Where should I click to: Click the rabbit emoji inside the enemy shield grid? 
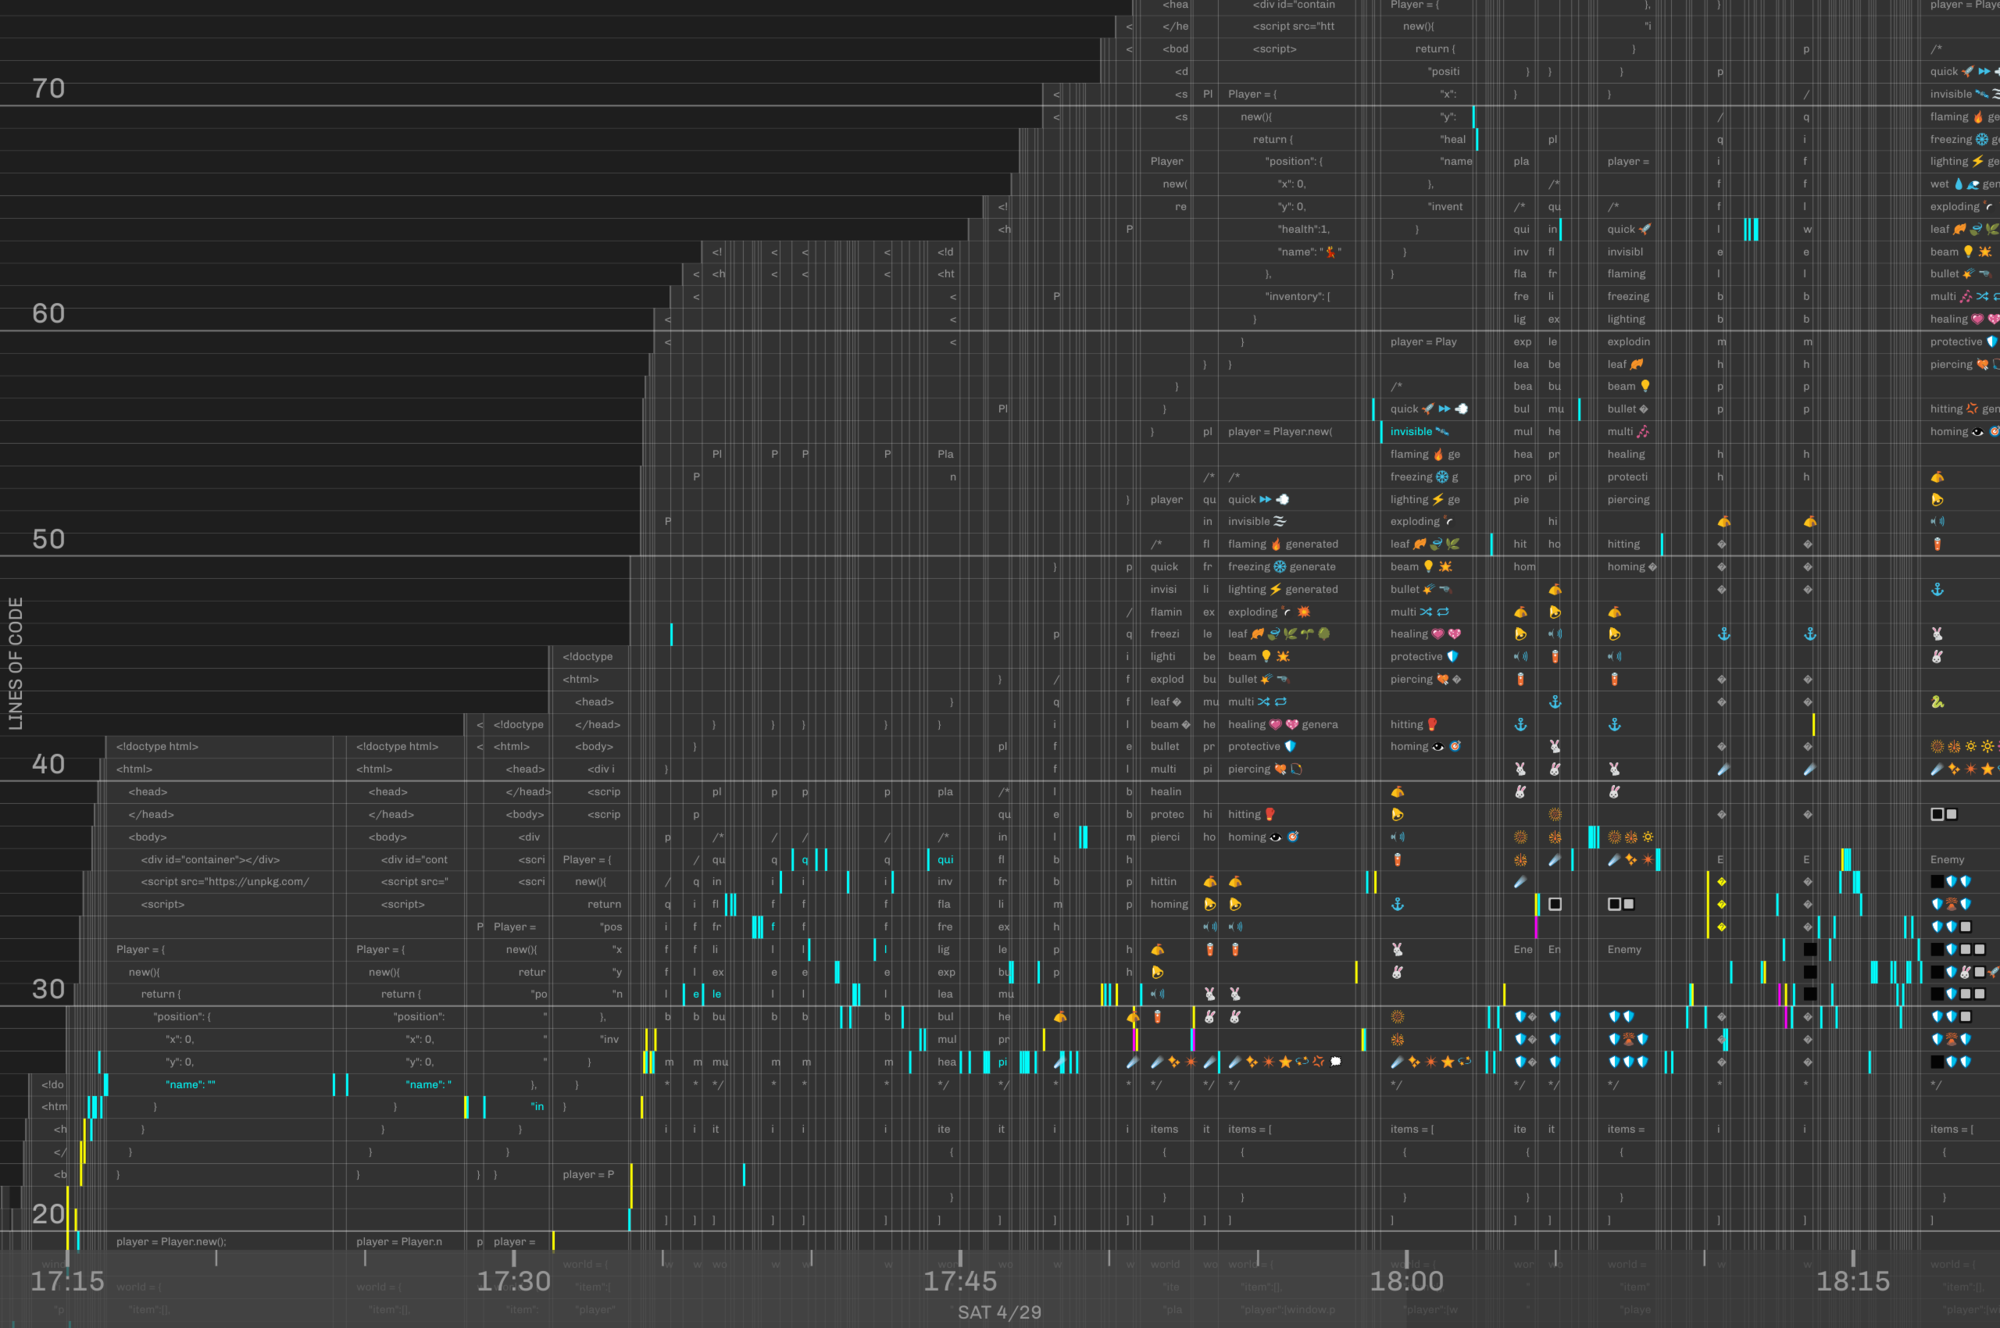point(1965,972)
